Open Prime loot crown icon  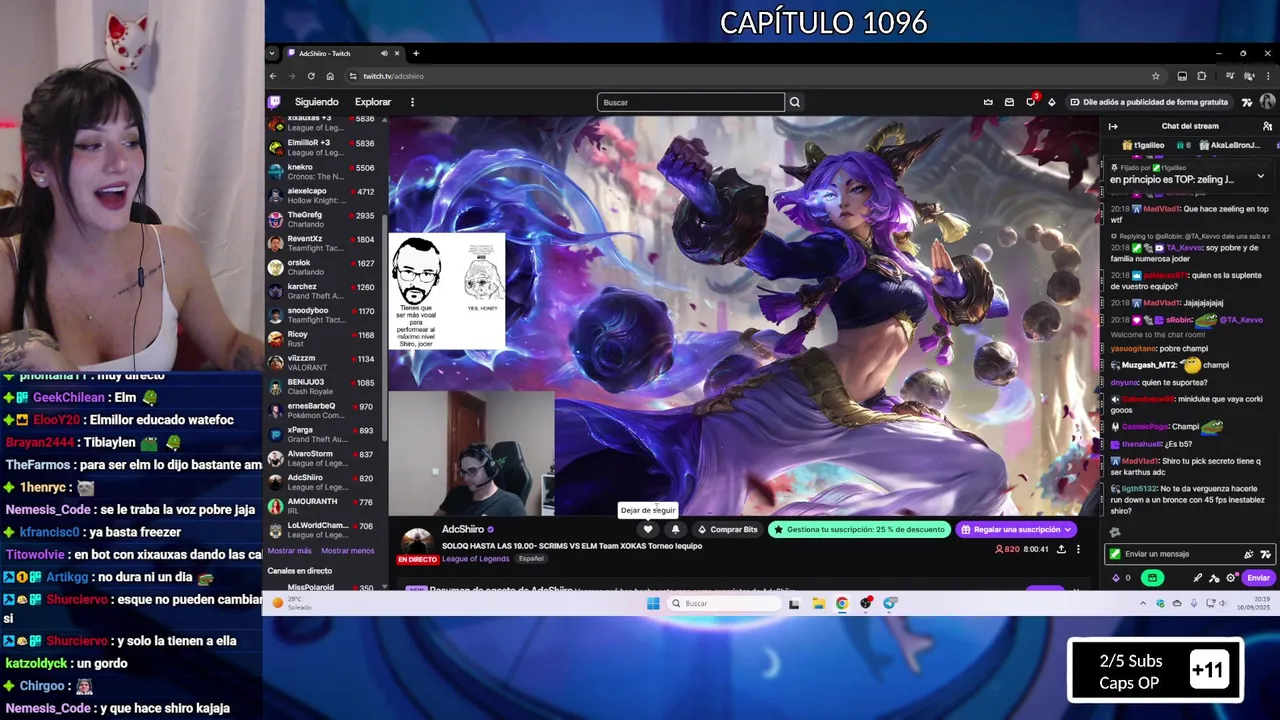[x=988, y=102]
